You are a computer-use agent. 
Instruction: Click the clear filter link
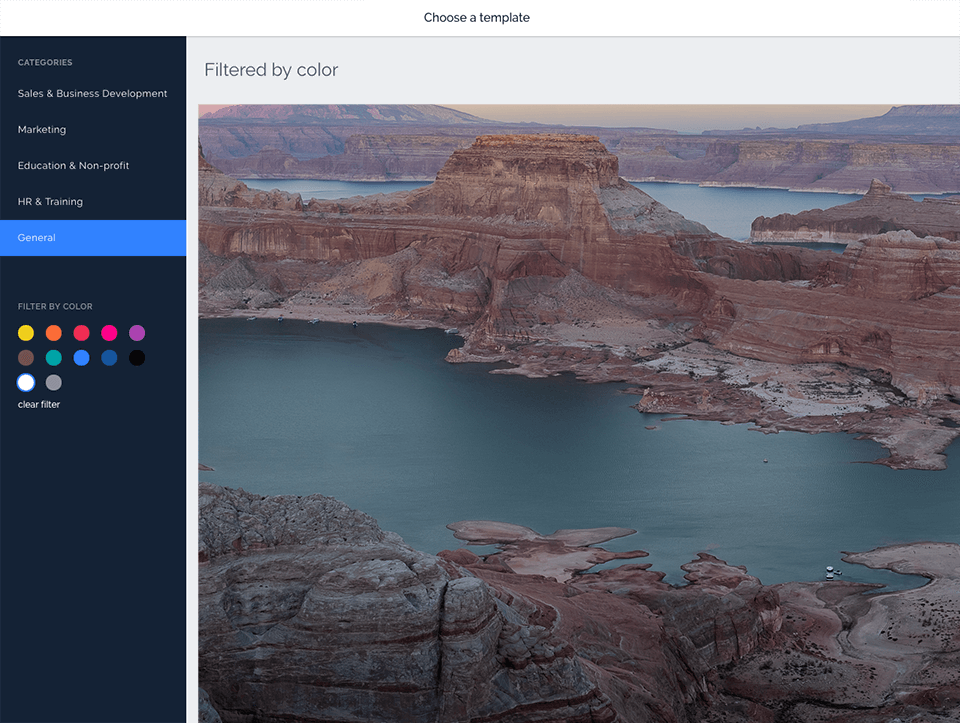pos(39,404)
